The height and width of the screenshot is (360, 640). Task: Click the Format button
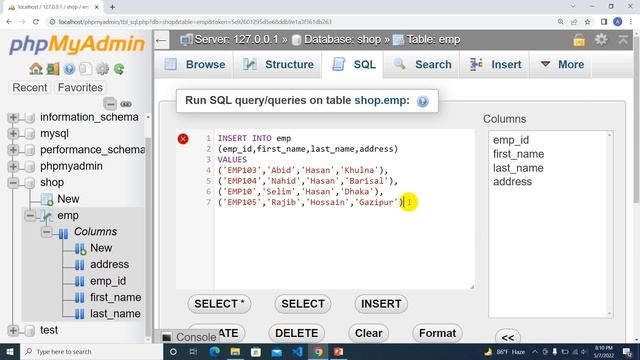pos(438,333)
